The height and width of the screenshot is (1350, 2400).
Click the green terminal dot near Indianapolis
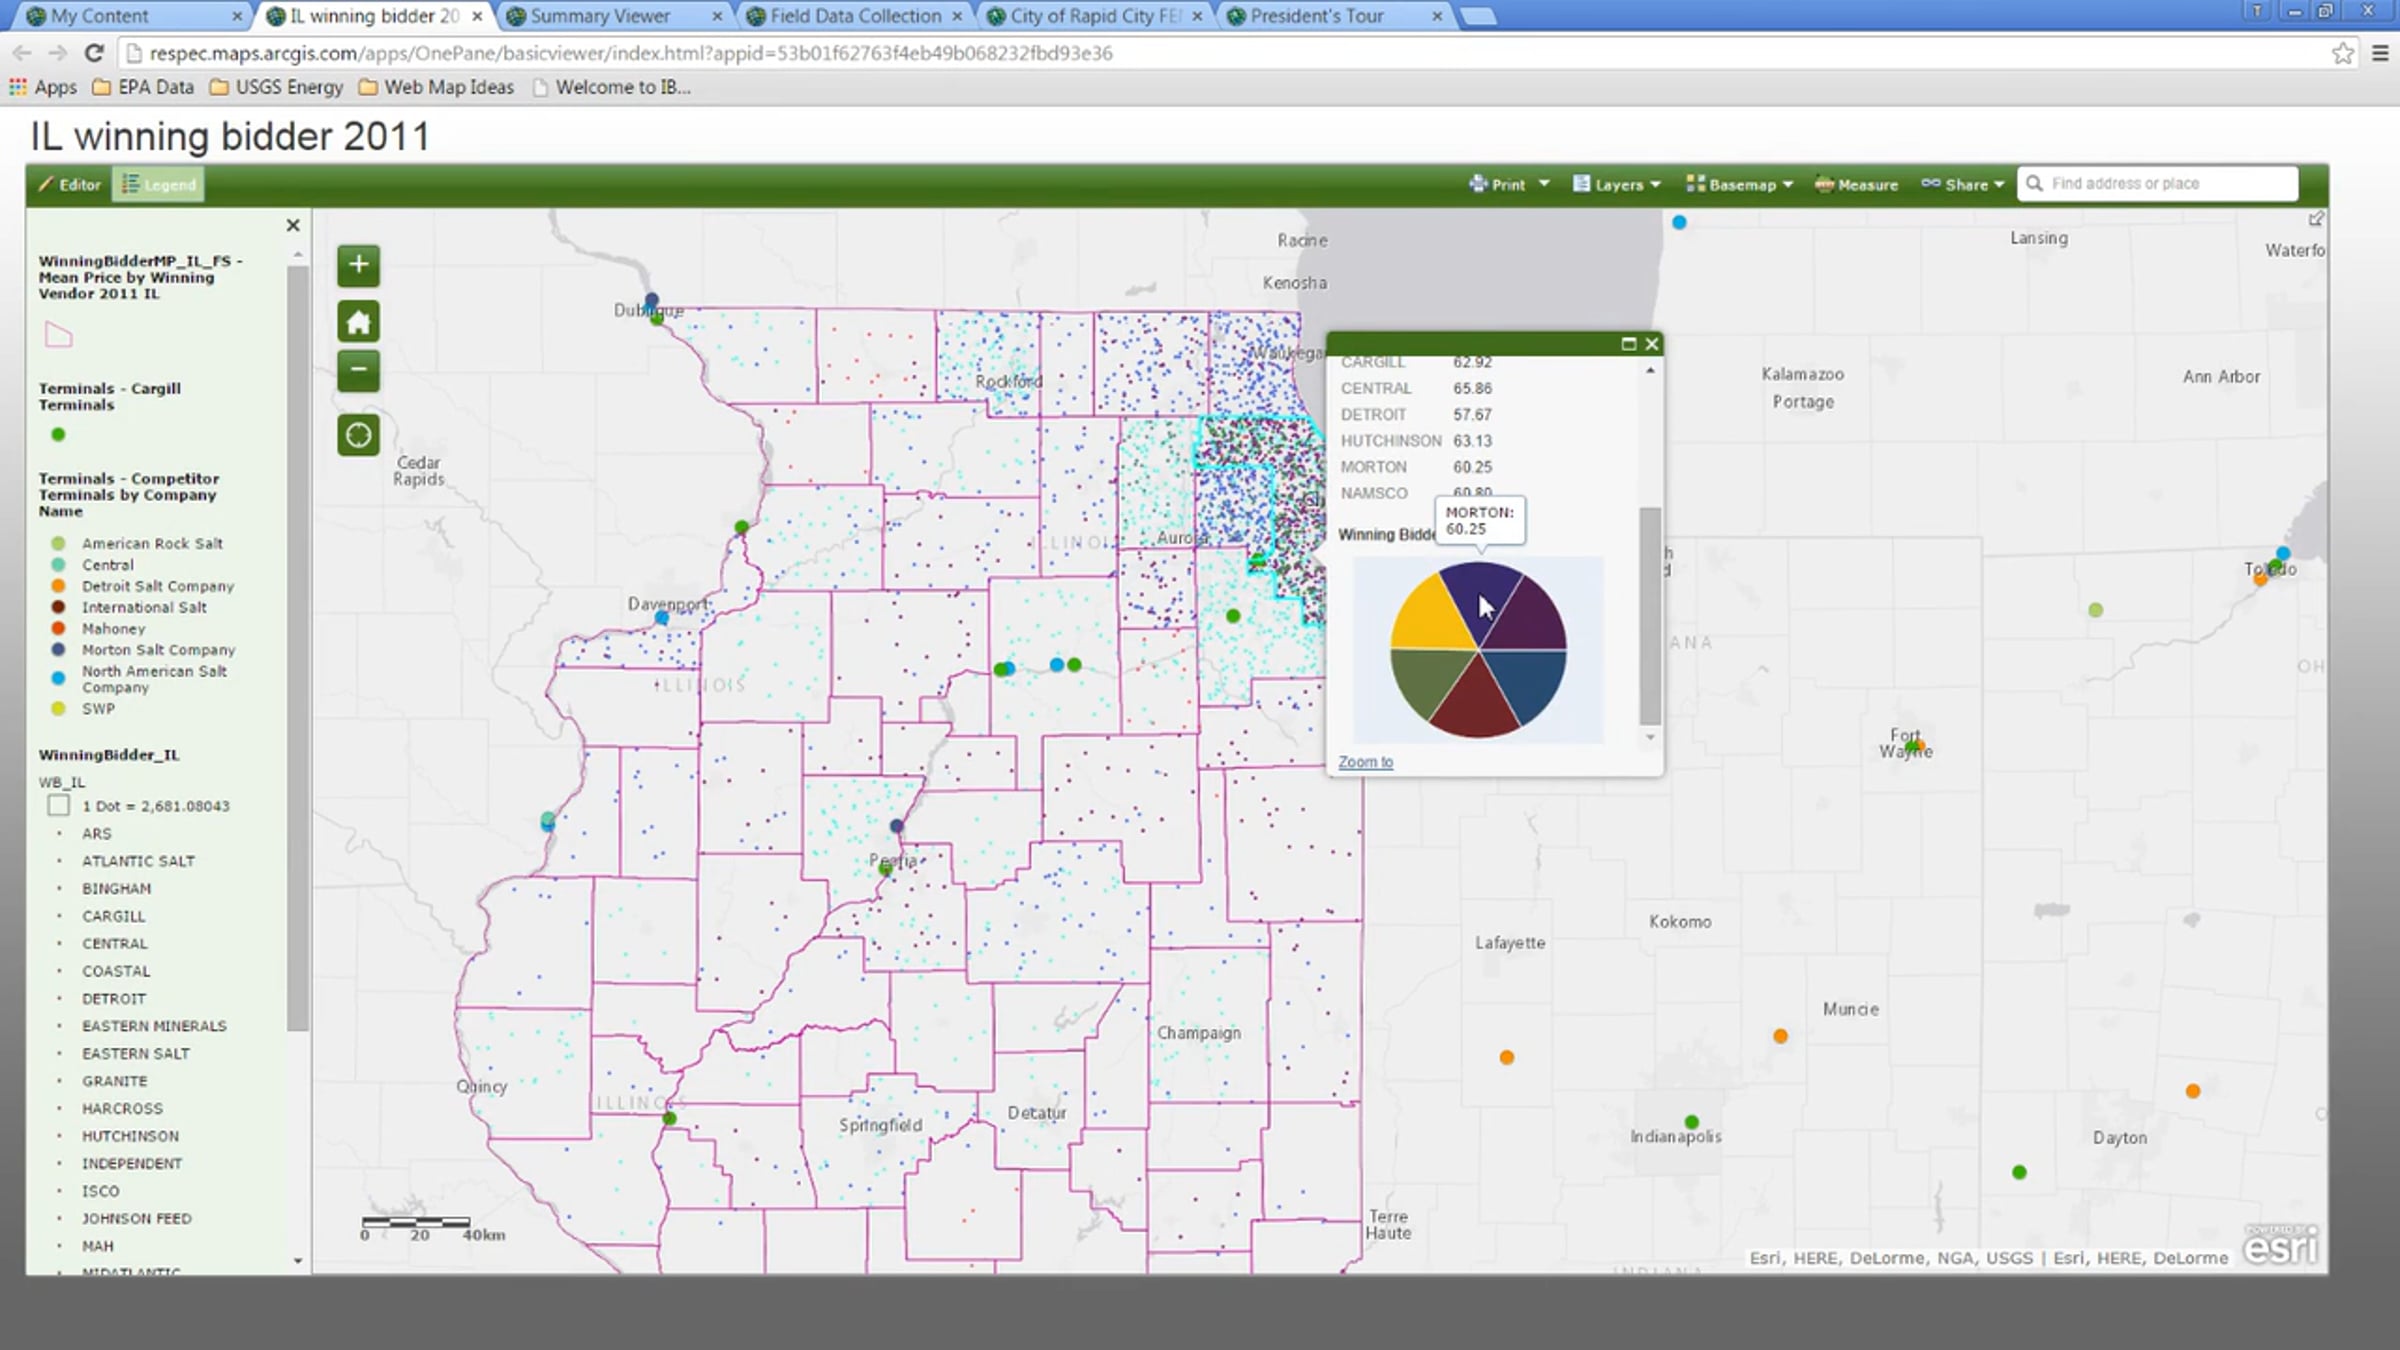click(1692, 1122)
